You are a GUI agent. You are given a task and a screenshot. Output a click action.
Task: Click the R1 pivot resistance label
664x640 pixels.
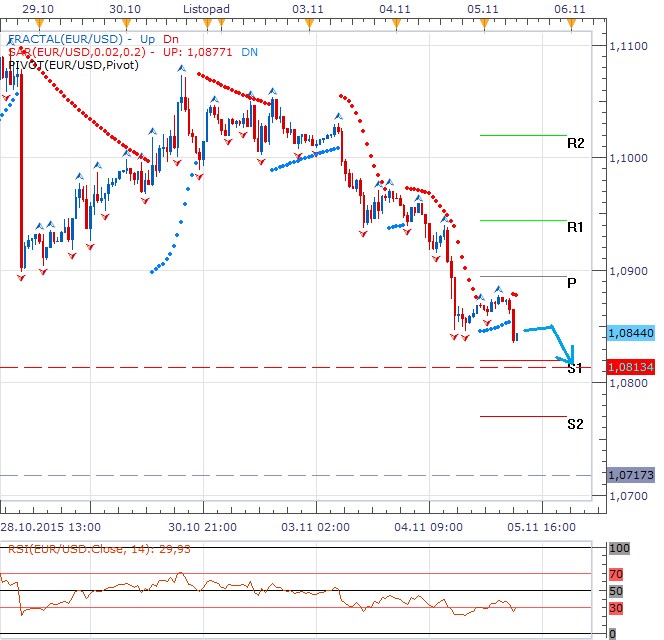coord(575,228)
